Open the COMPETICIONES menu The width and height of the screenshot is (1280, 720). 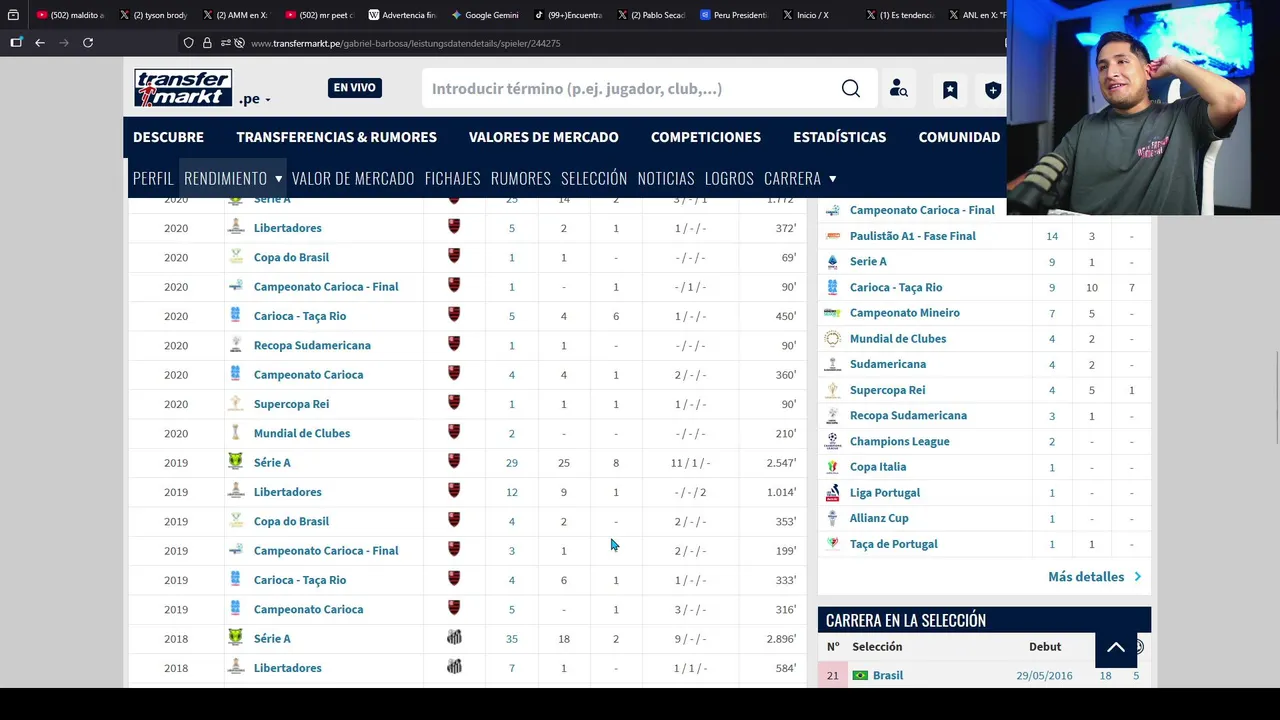click(706, 137)
